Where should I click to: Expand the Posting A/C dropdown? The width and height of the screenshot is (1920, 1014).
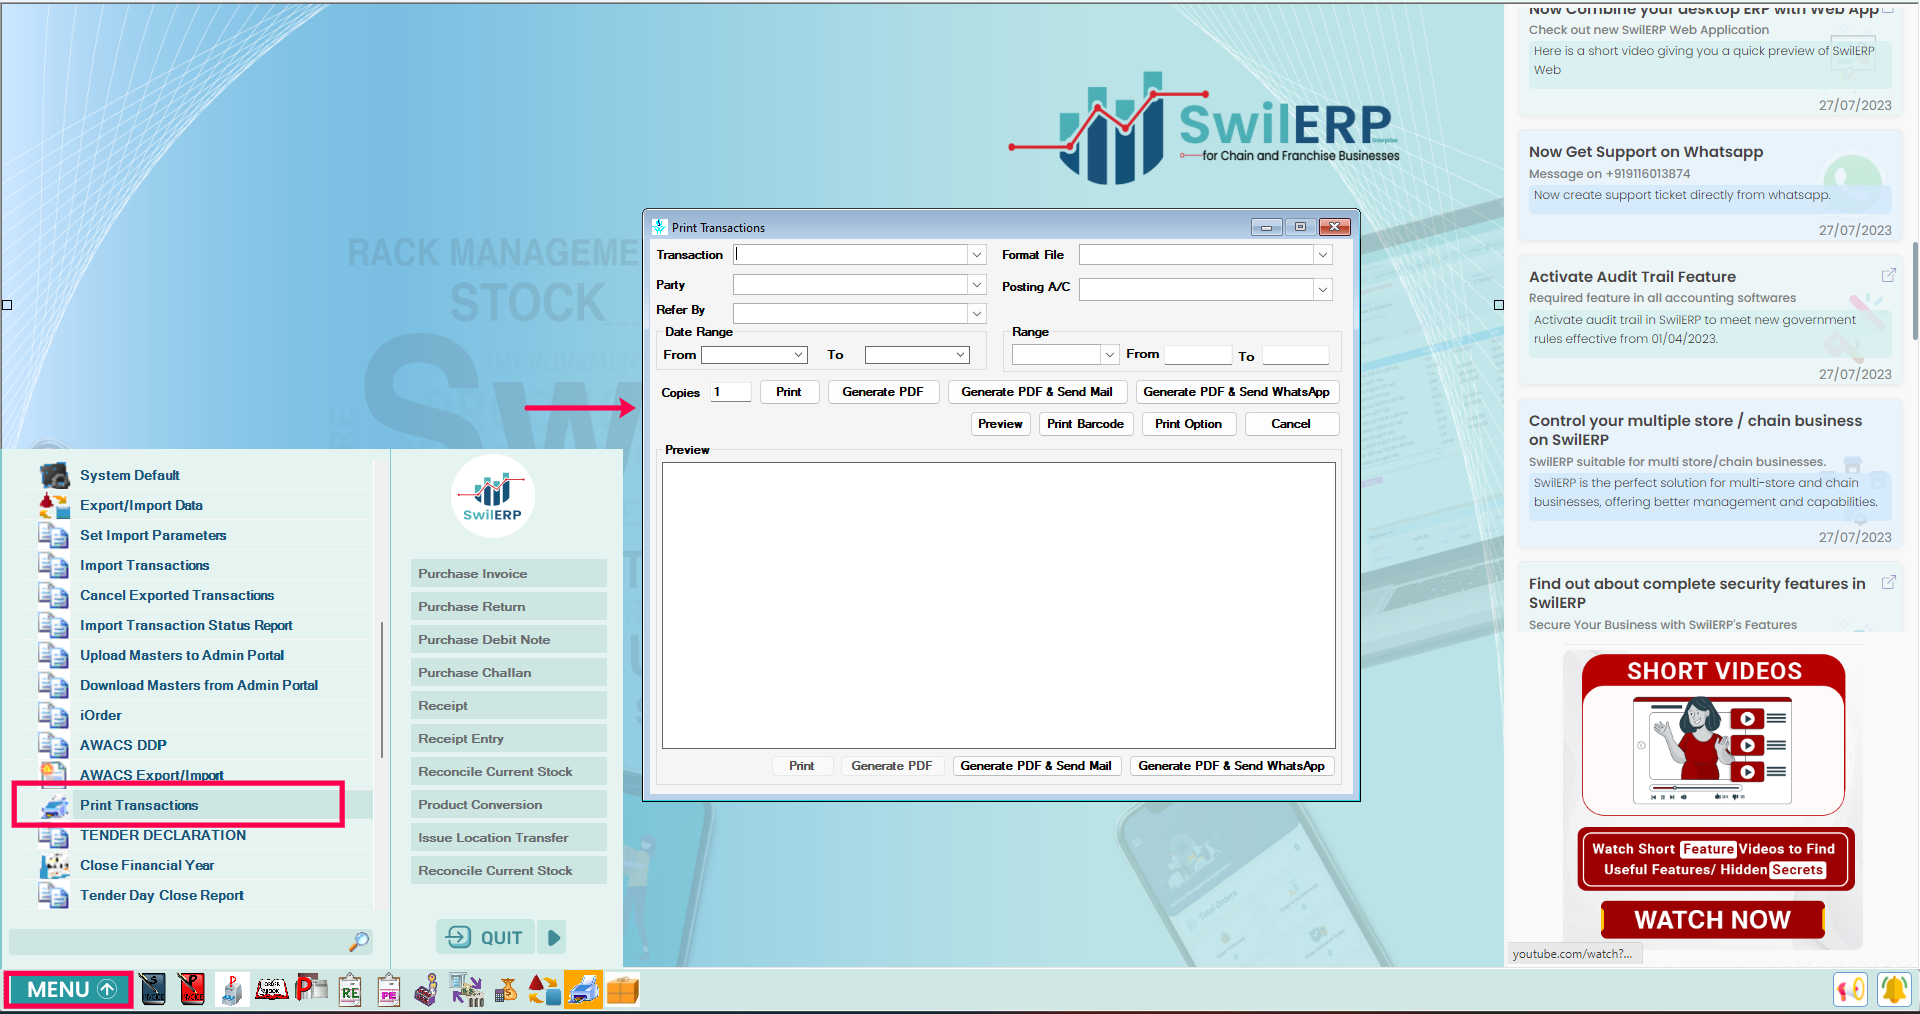click(1323, 289)
